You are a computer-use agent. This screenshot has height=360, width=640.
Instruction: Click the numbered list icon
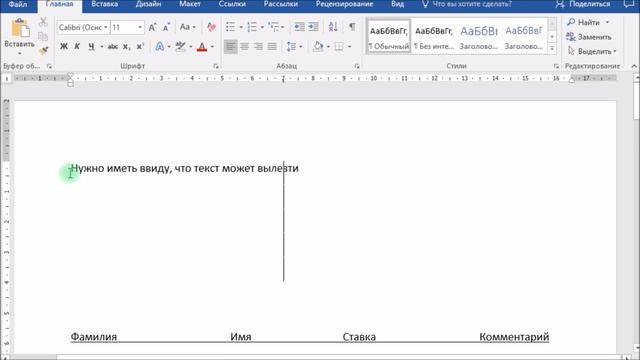pos(252,27)
